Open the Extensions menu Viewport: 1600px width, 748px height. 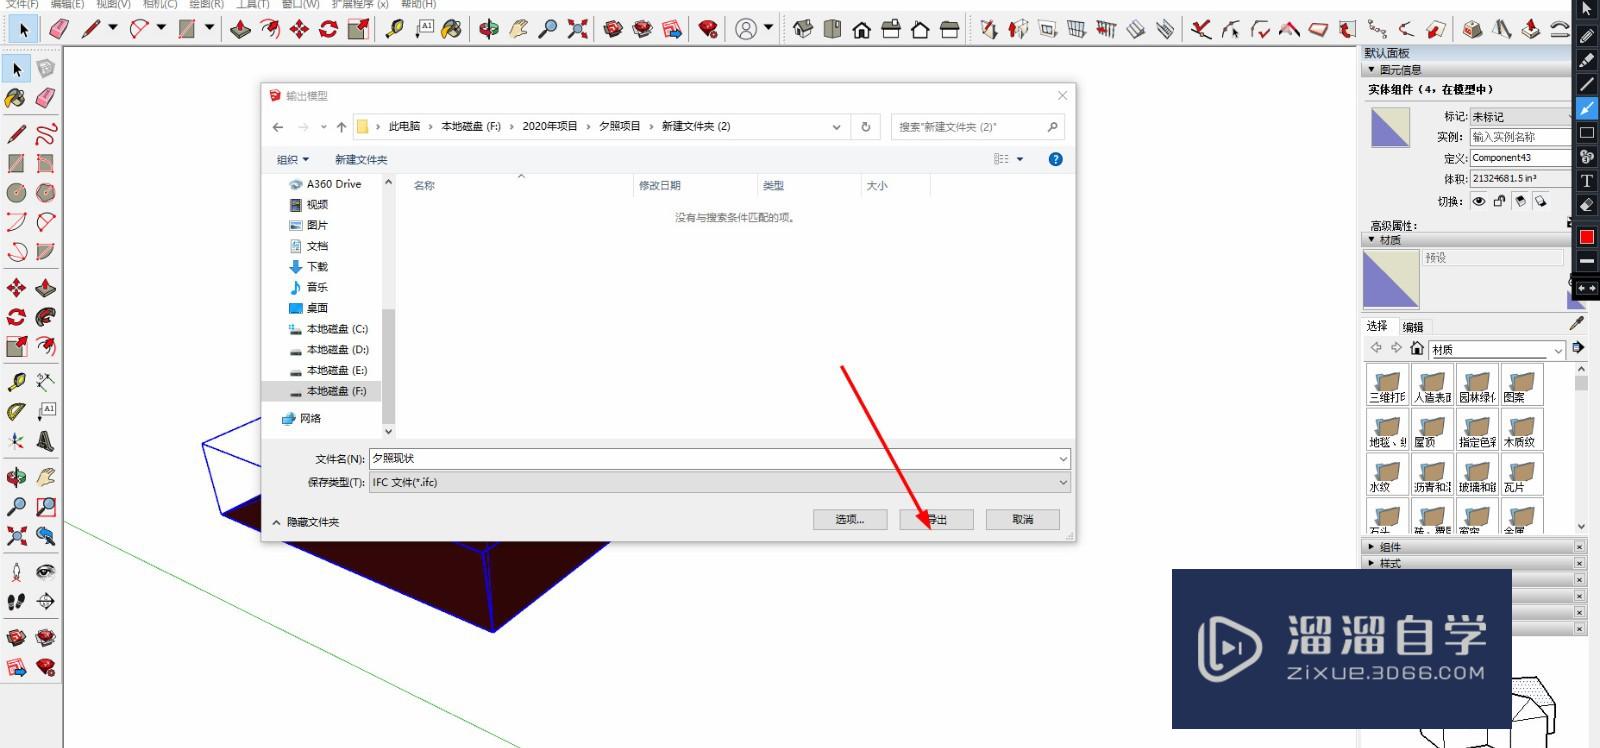[x=360, y=4]
